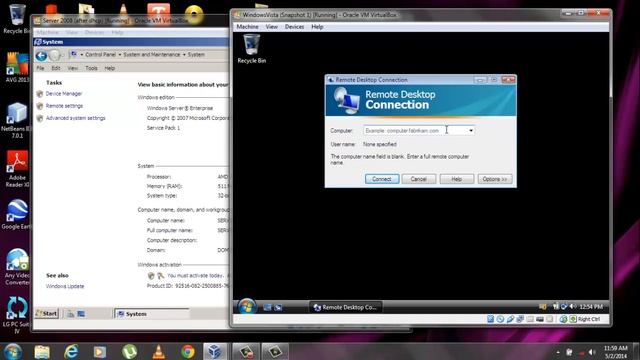
Task: Select NetBeans IDE 7.0.1 desktop shortcut
Action: [16, 121]
